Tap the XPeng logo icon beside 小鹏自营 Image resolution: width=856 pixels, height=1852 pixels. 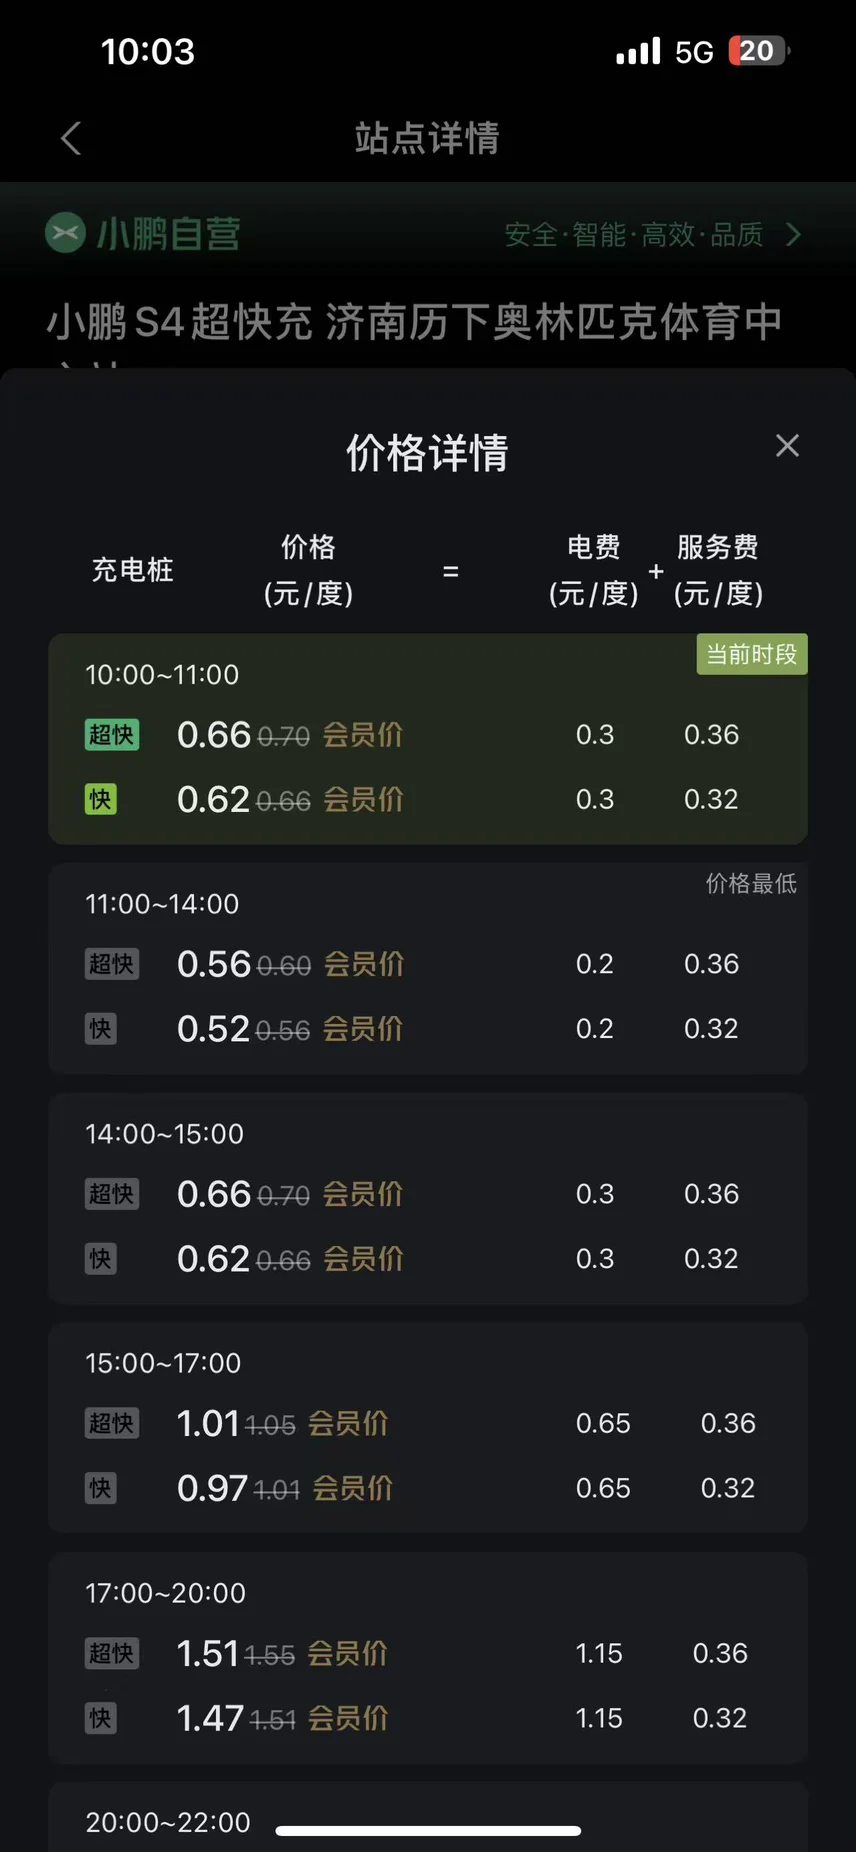click(65, 234)
